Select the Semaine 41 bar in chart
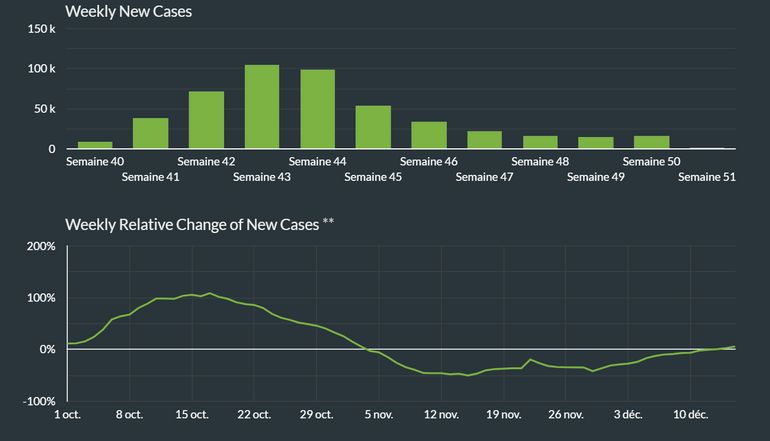The image size is (770, 441). pos(151,134)
